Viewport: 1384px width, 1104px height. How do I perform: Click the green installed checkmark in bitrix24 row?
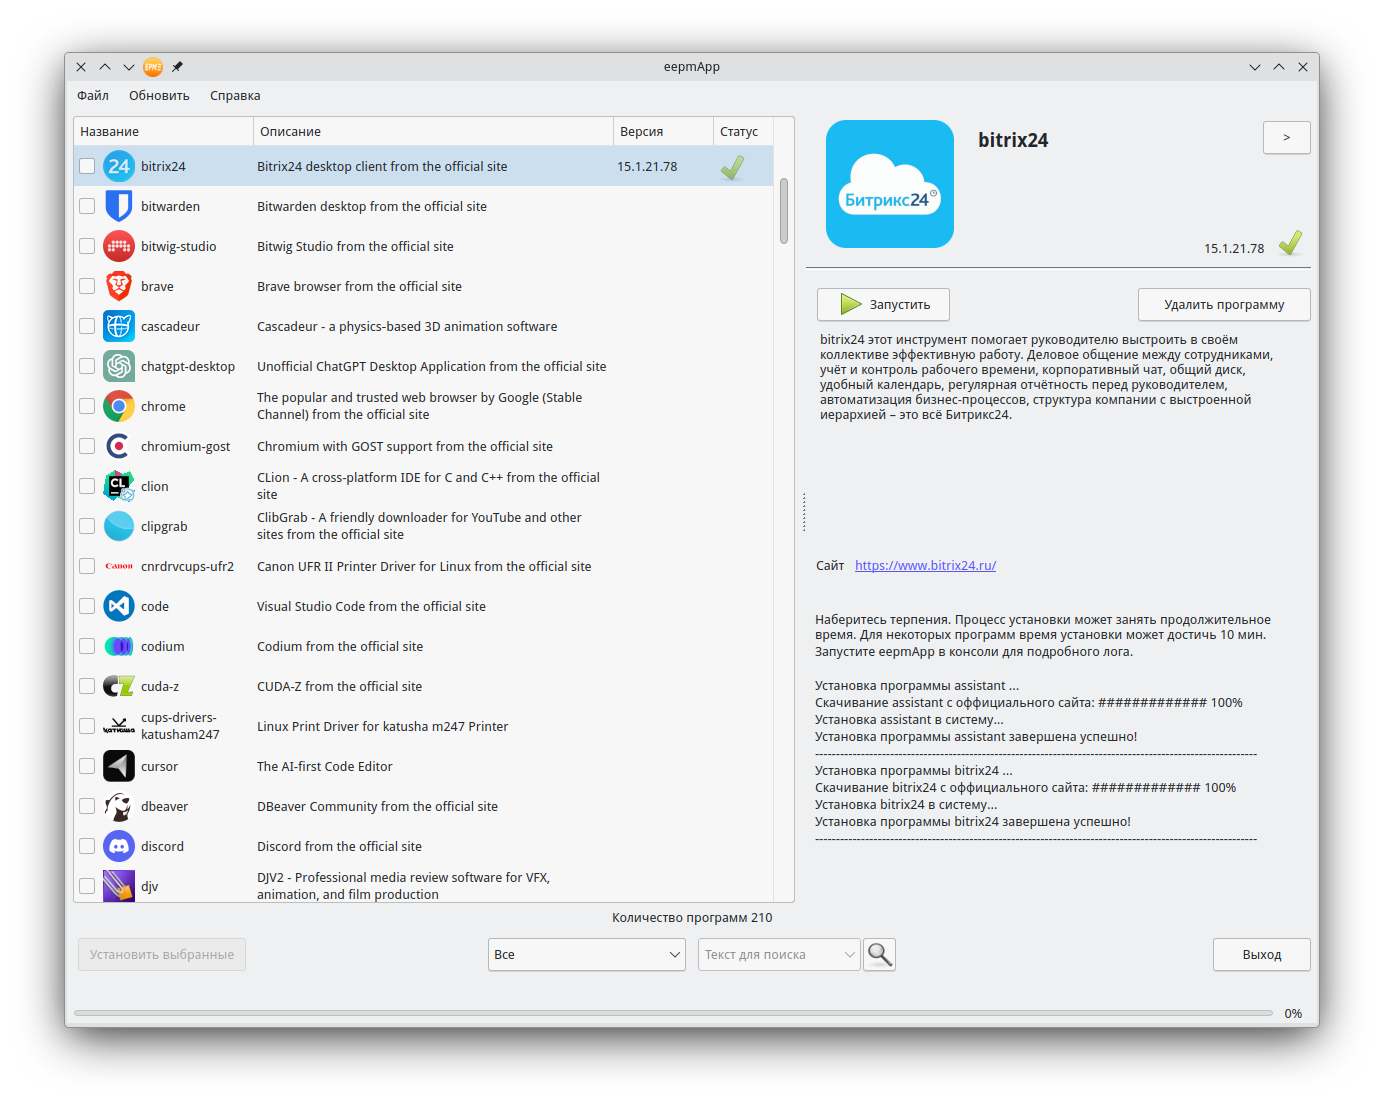coord(732,167)
